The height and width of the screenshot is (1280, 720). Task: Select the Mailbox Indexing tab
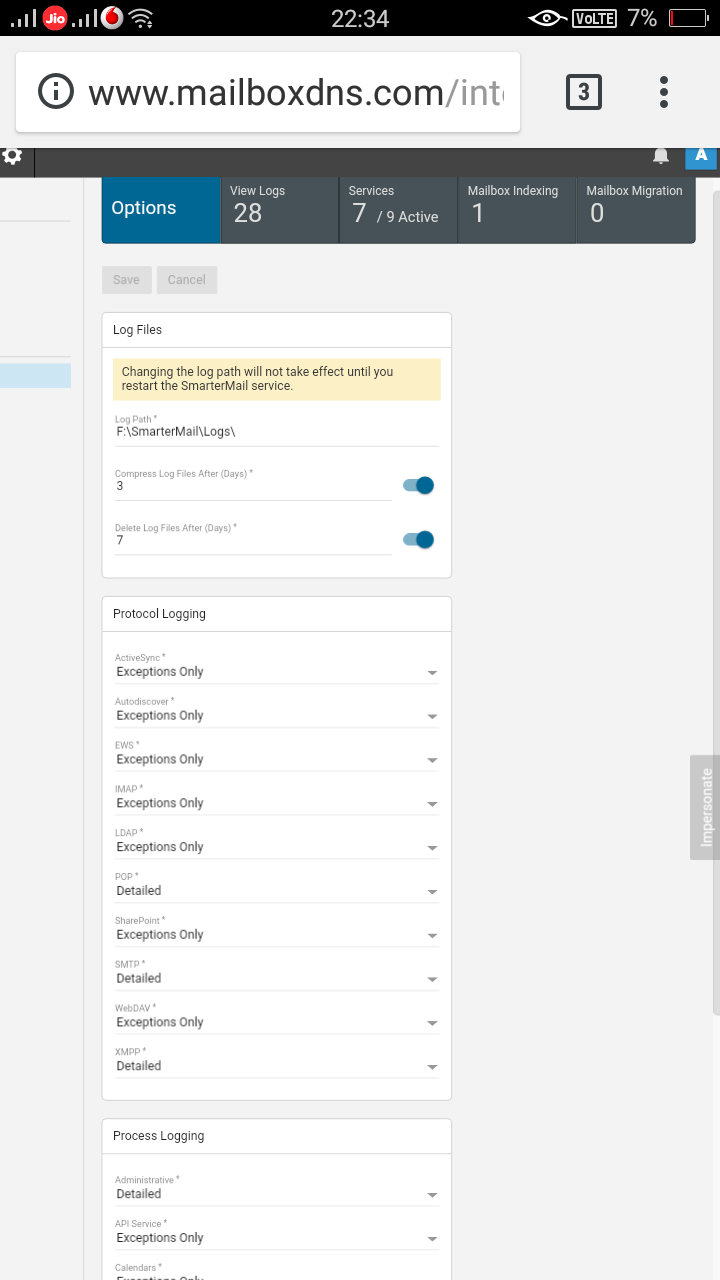516,209
